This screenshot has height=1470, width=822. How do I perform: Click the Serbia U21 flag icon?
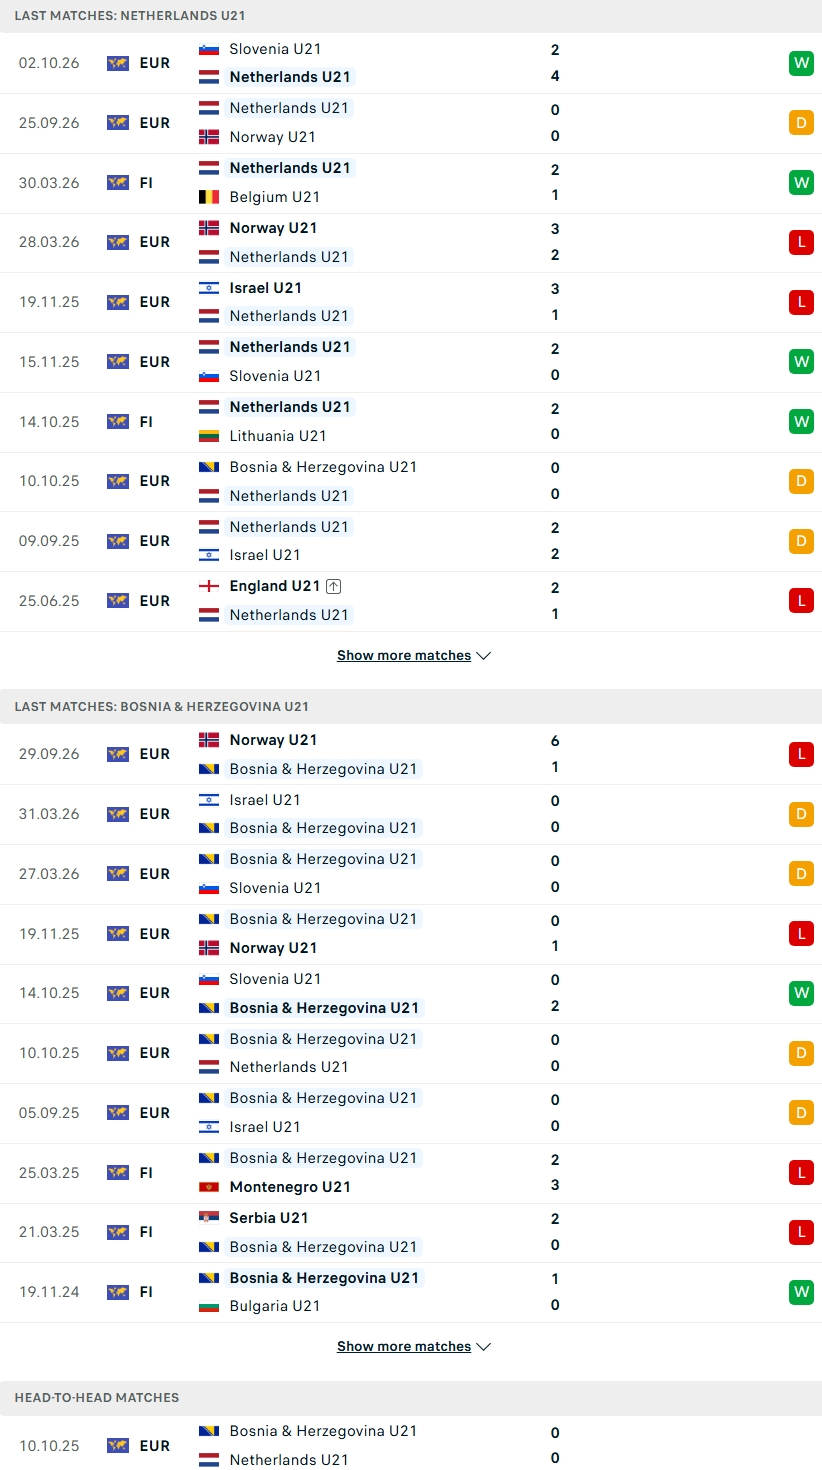pyautogui.click(x=209, y=1218)
